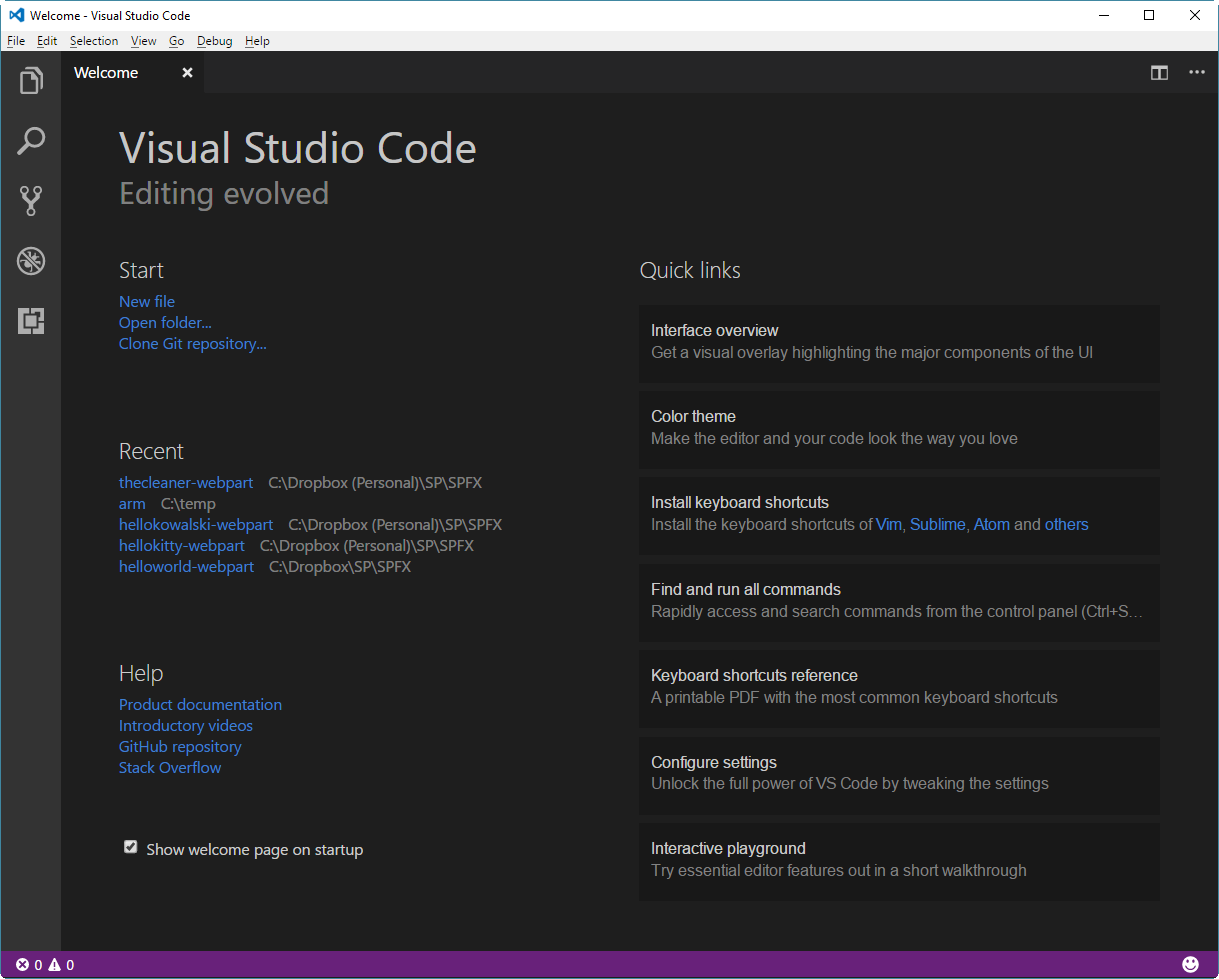Click the Split Editor icon

(x=1159, y=72)
